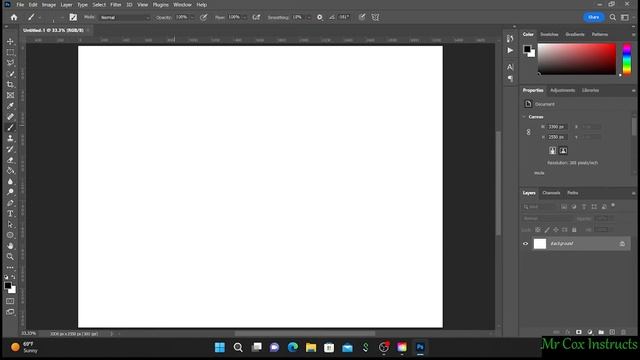This screenshot has height=360, width=640.
Task: Open the Image menu
Action: (49, 5)
